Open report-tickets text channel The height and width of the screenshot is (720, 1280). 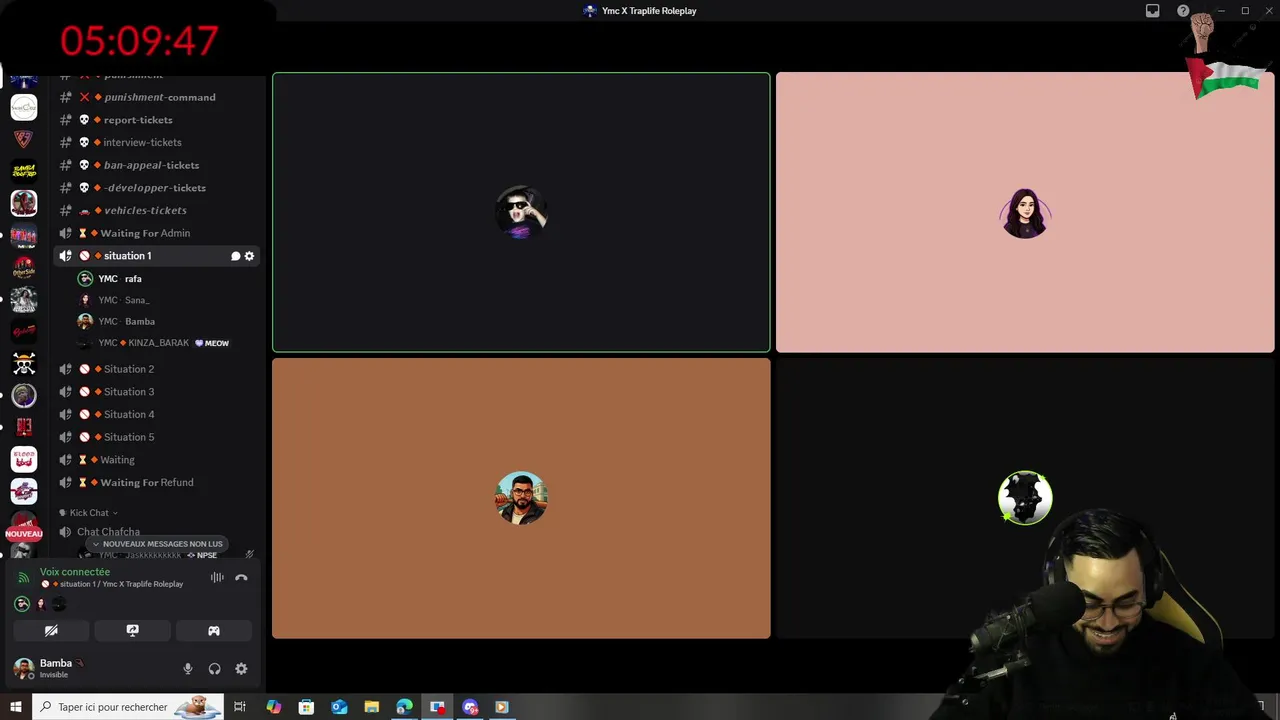pos(158,120)
